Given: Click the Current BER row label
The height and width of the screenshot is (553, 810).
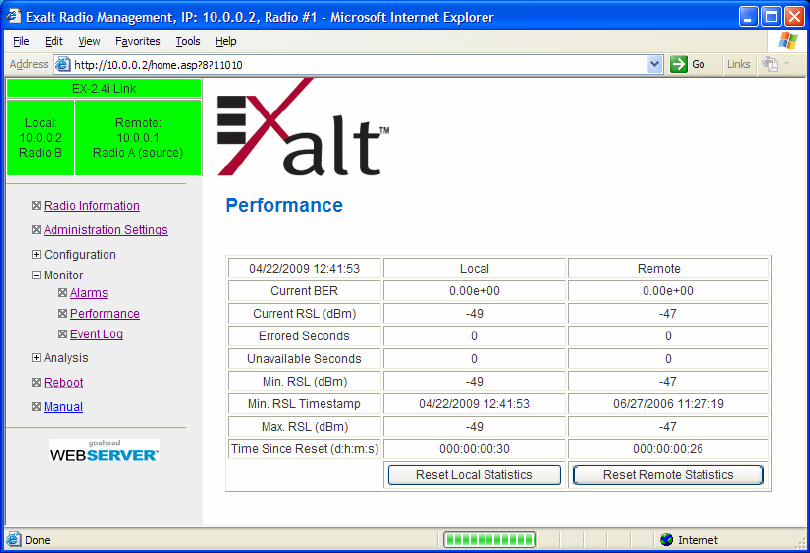Looking at the screenshot, I should click(304, 291).
